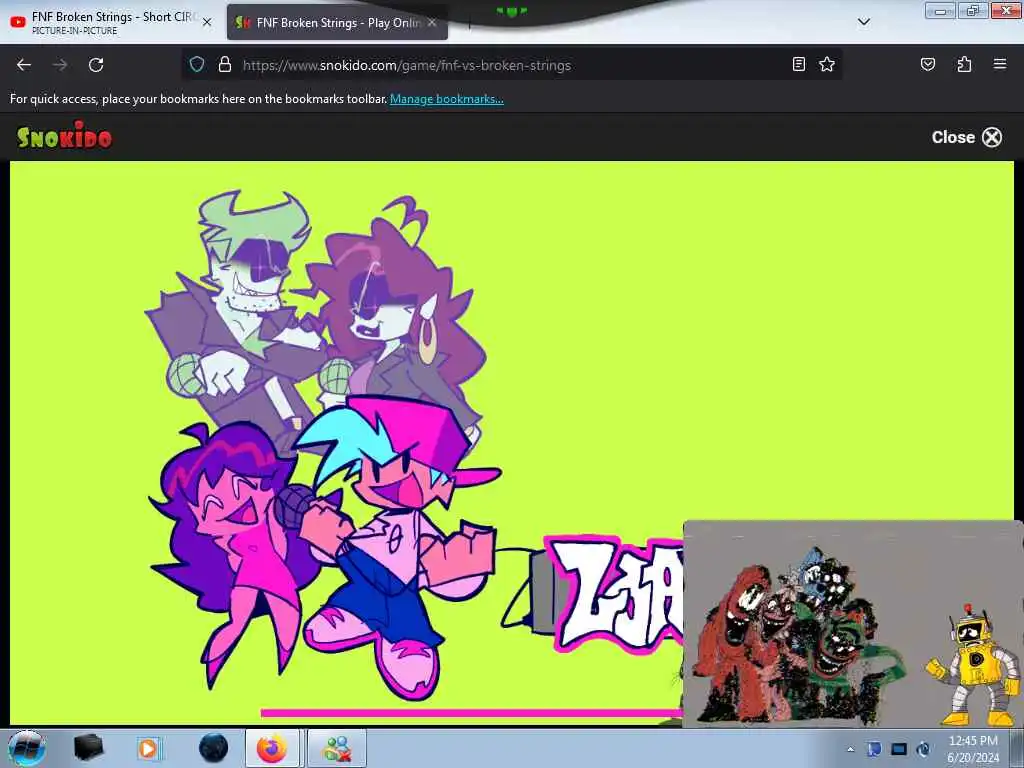Viewport: 1024px width, 768px height.
Task: Open the clock showing 12:45 PM
Action: (973, 749)
